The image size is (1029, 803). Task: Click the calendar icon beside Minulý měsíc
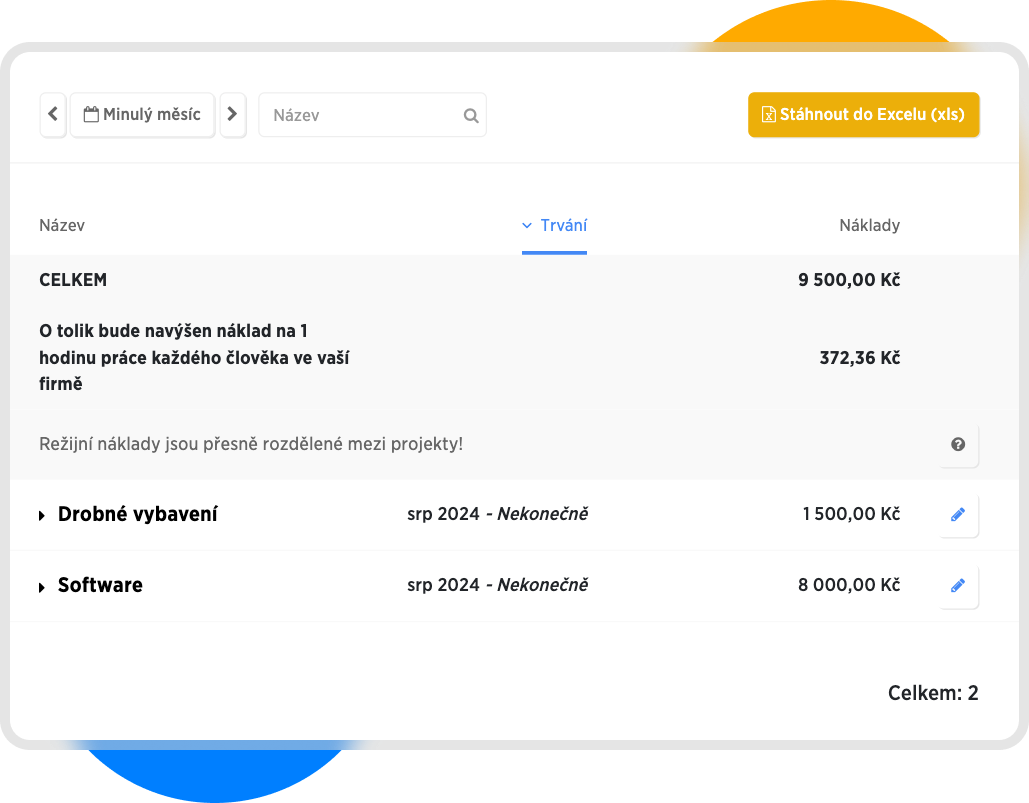tap(91, 115)
